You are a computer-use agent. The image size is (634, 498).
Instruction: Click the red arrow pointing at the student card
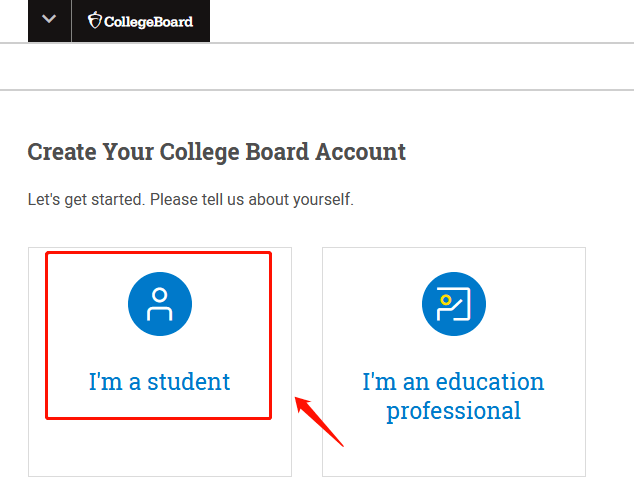click(x=320, y=422)
